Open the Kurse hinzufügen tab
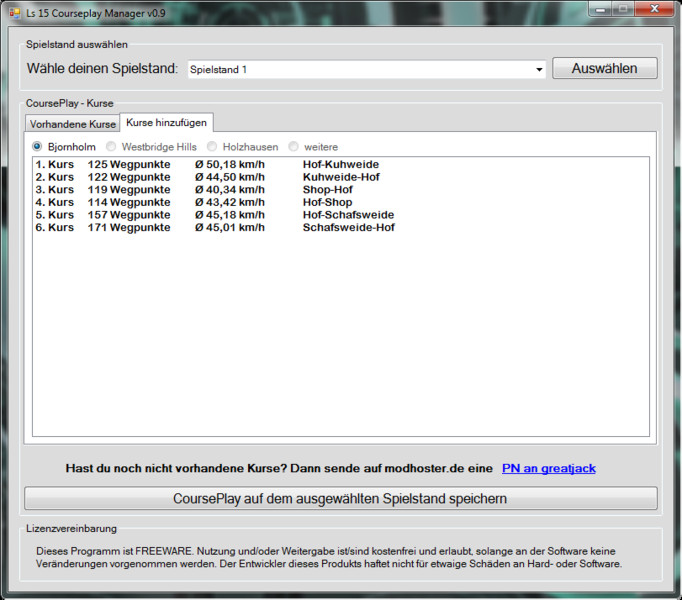Screen dimensions: 682x600 click(166, 123)
